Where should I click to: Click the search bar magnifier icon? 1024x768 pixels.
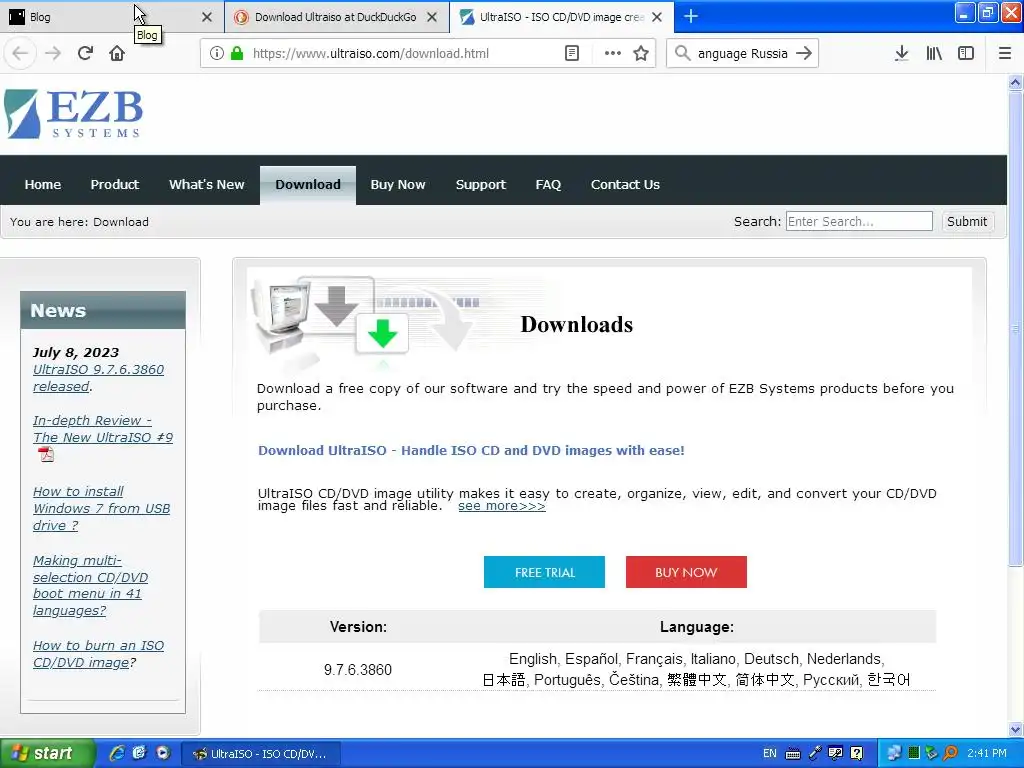(682, 53)
